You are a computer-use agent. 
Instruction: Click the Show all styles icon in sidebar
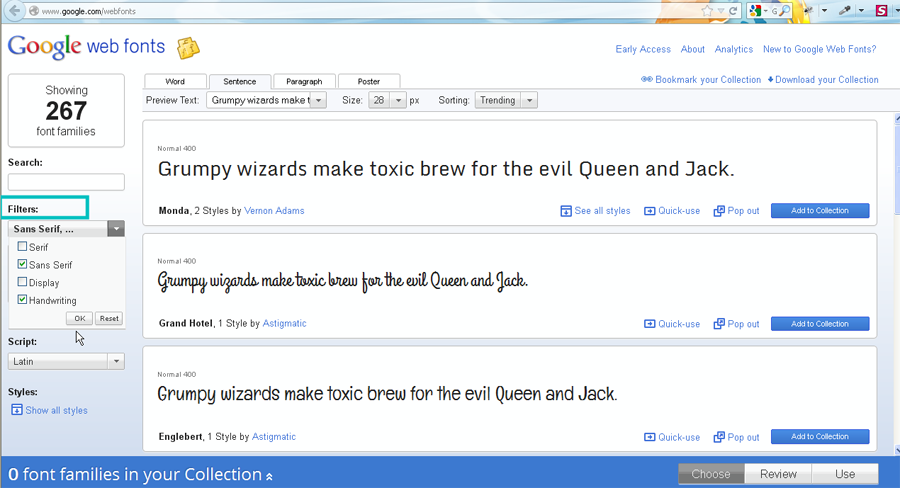click(x=17, y=410)
